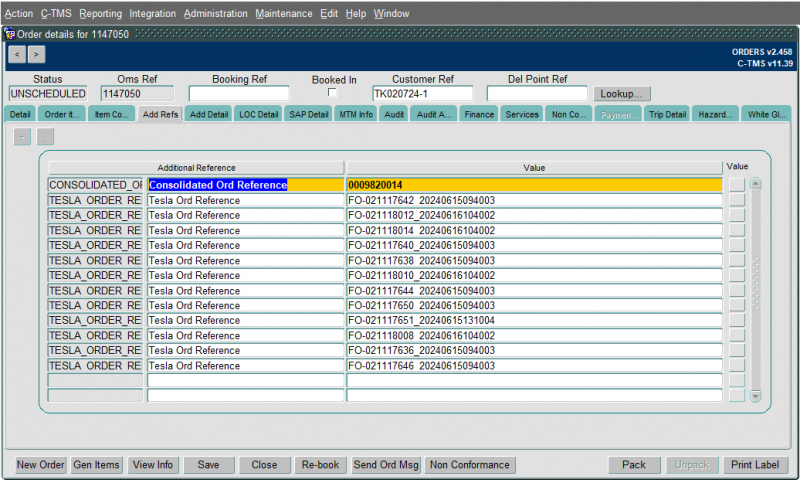Open the Help menu
This screenshot has width=800, height=483.
tap(356, 14)
